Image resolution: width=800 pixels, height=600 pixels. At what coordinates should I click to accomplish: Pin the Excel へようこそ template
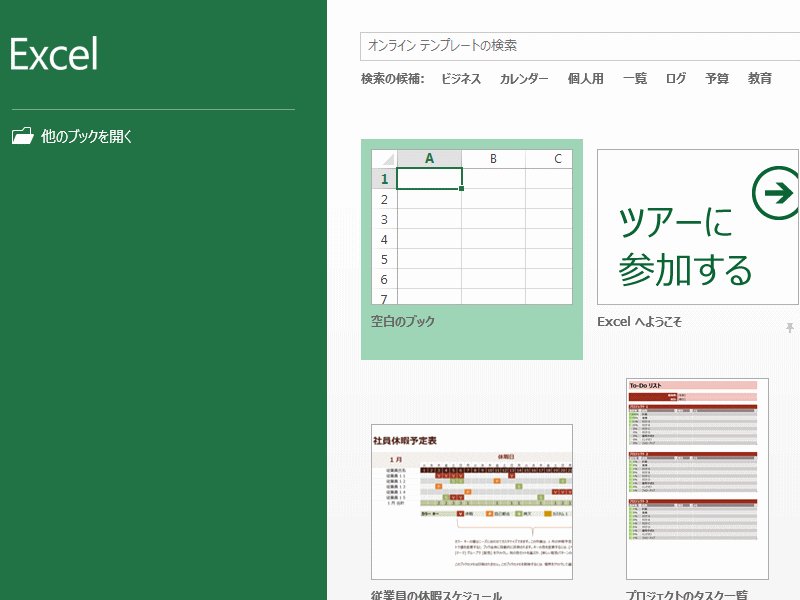pos(790,328)
